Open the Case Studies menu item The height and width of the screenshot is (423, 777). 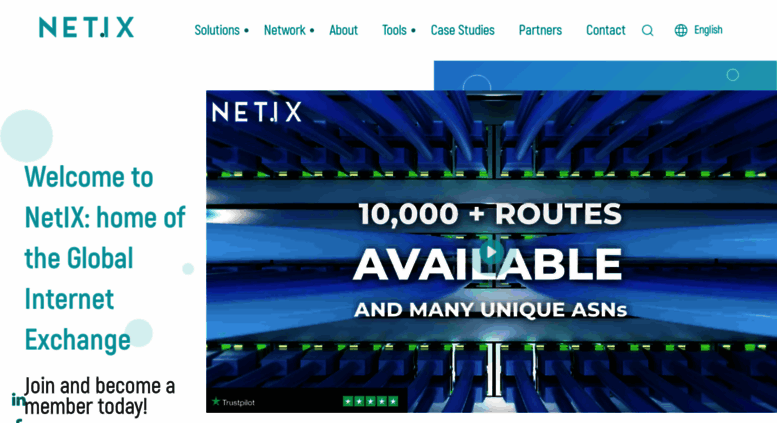462,30
